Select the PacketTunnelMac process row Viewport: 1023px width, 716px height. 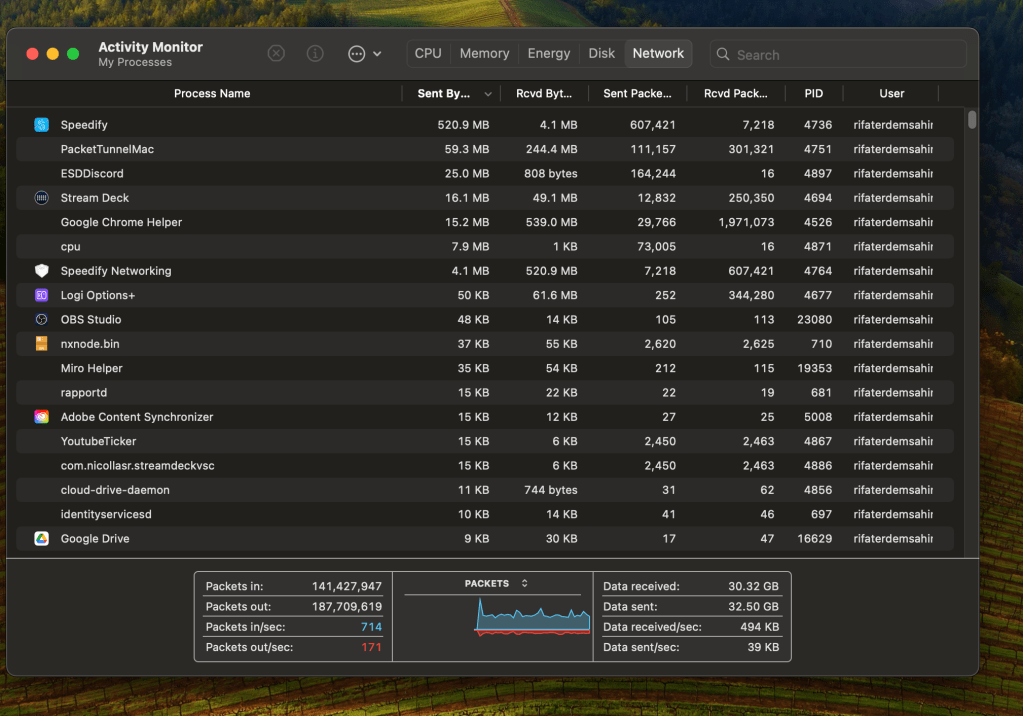(x=485, y=149)
